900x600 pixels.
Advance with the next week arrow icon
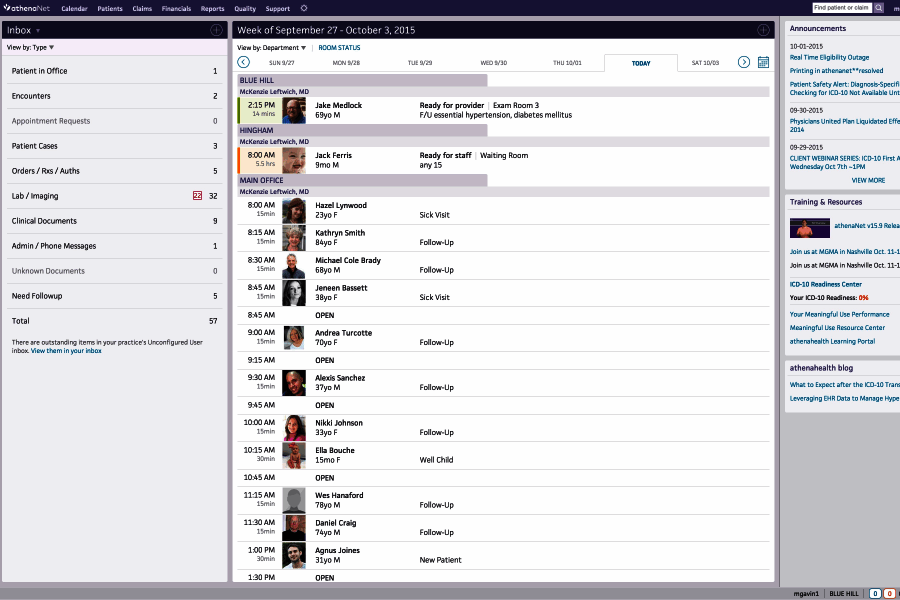coord(743,61)
